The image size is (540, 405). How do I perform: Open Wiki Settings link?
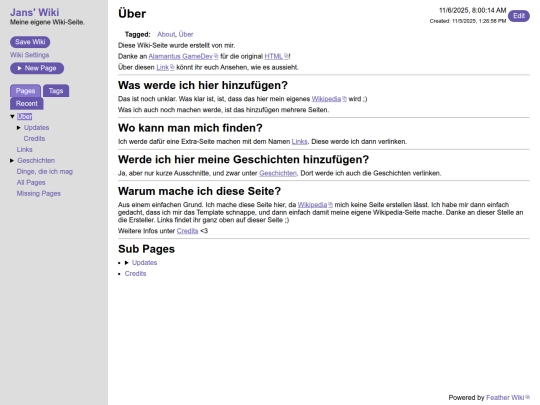click(29, 55)
